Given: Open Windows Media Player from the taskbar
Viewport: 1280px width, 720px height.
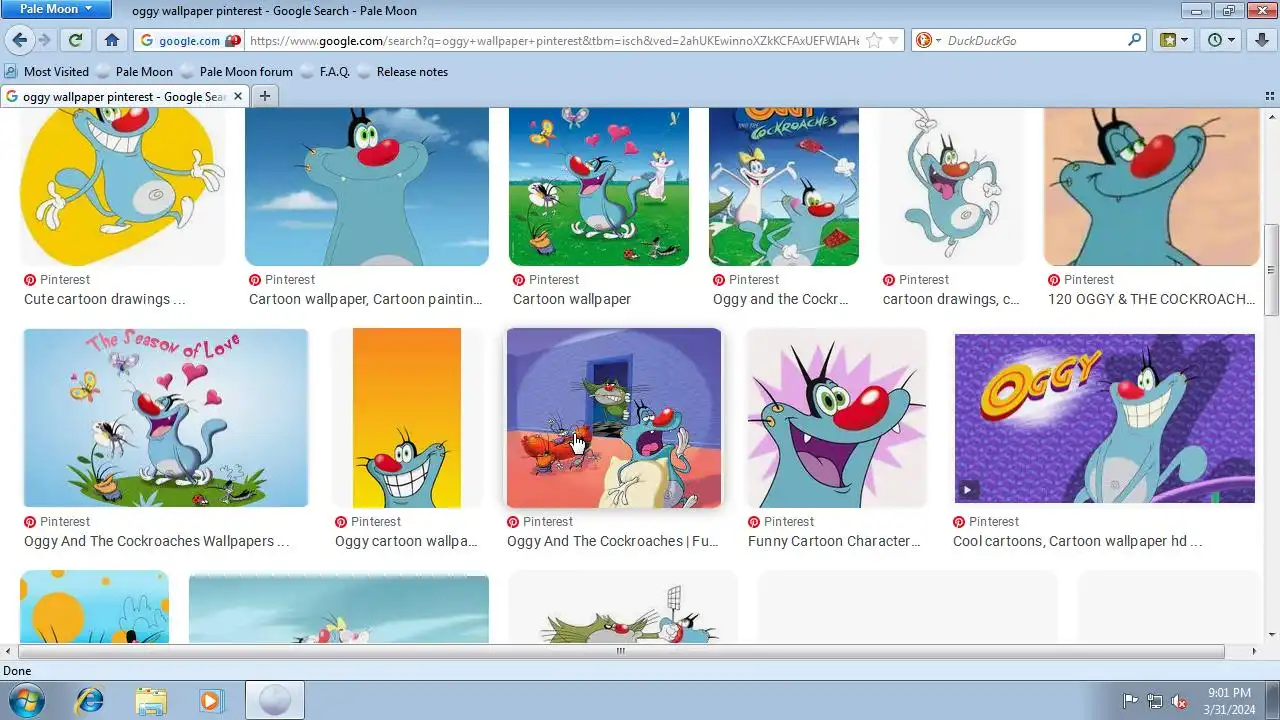Looking at the screenshot, I should [211, 700].
